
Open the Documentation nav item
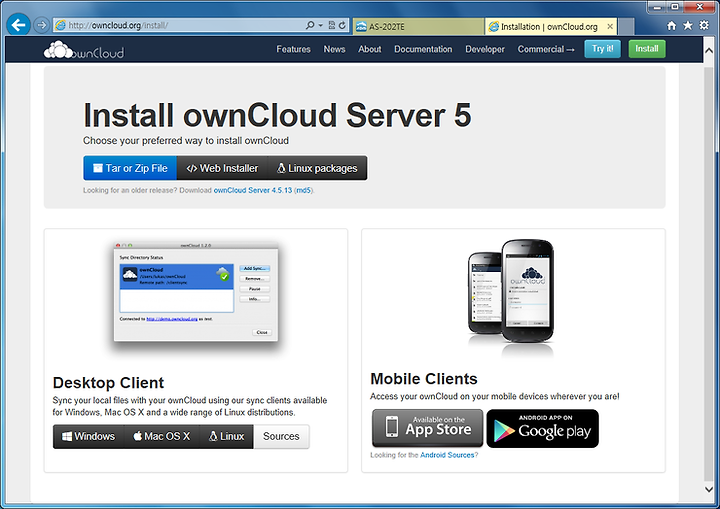click(423, 49)
